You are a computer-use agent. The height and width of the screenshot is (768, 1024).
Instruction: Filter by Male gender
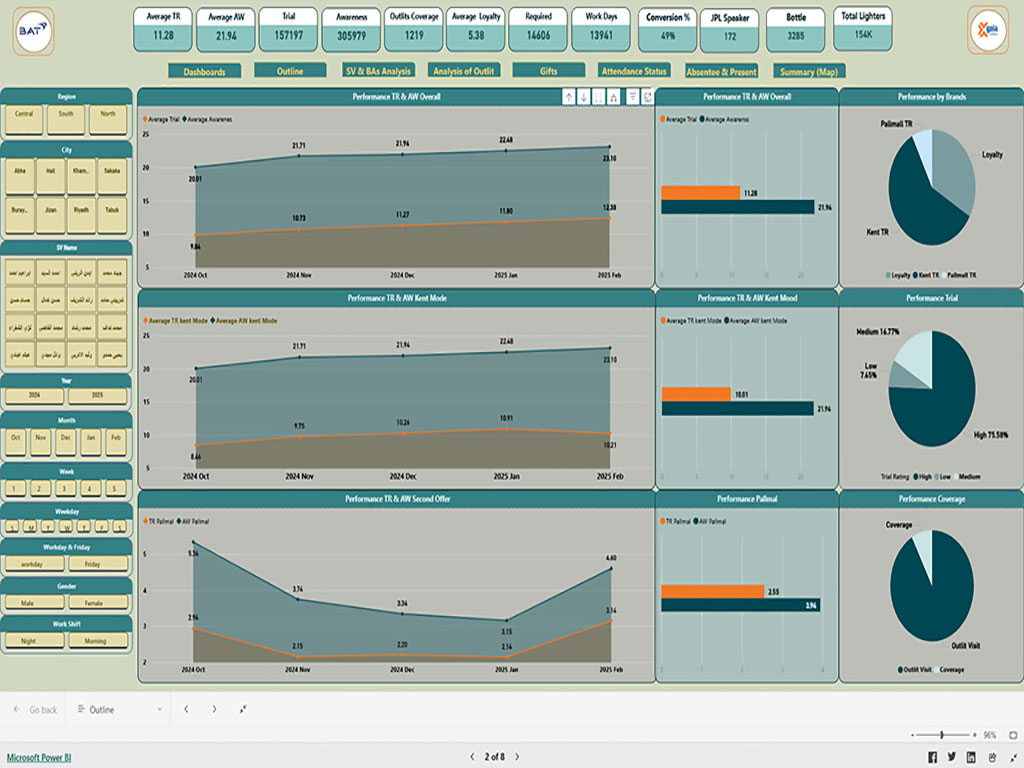point(35,602)
